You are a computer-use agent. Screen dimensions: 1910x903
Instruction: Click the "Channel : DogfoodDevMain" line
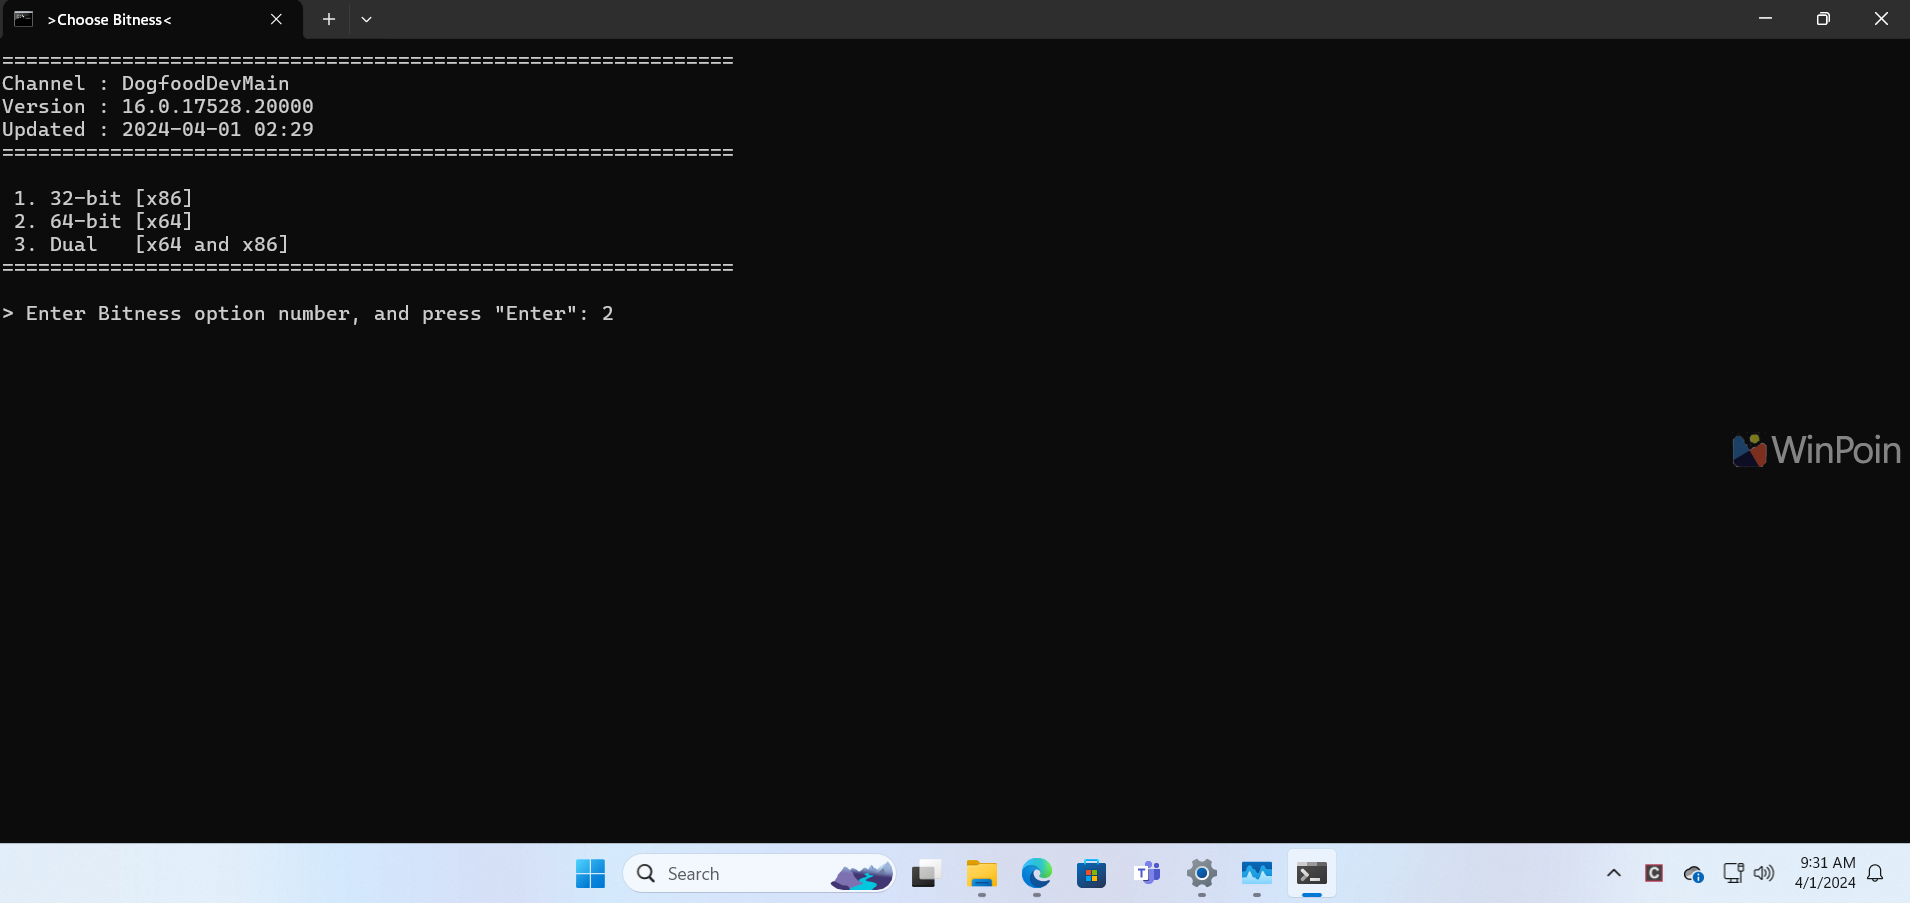click(x=146, y=83)
